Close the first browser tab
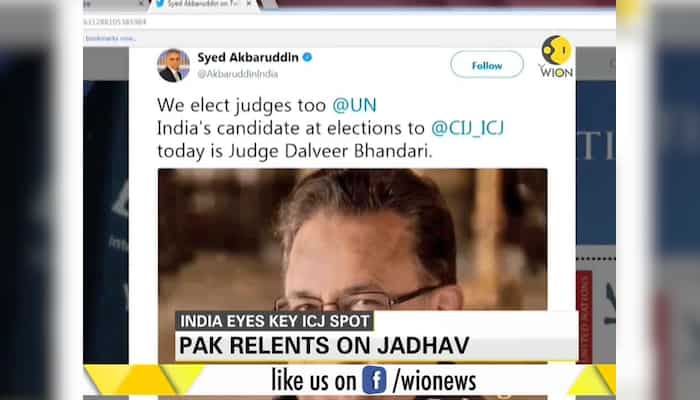This screenshot has width=700, height=400. [141, 4]
